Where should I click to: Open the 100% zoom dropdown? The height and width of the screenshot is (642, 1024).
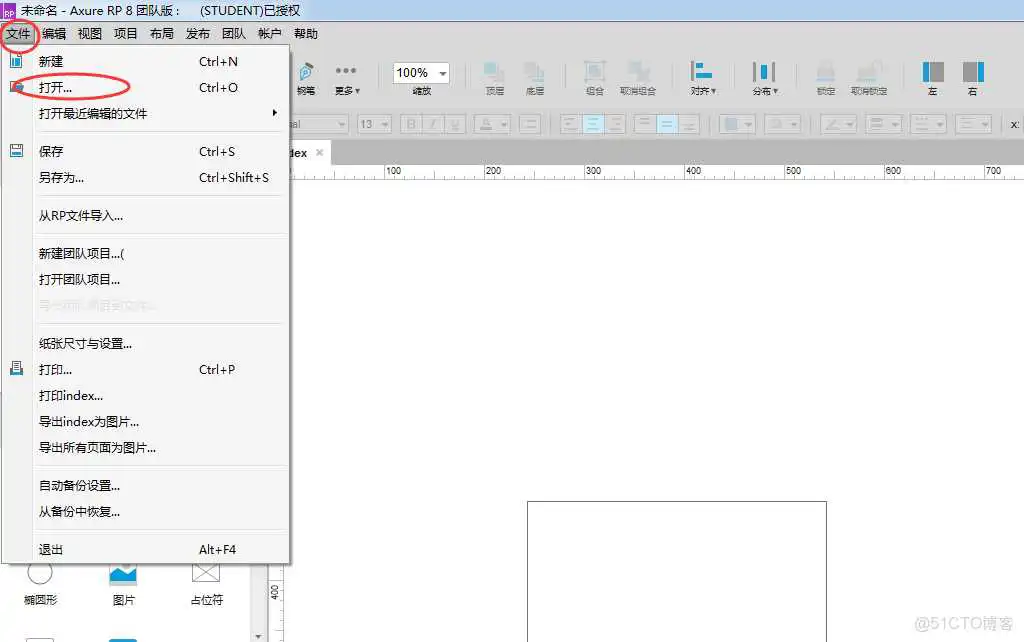(x=442, y=74)
